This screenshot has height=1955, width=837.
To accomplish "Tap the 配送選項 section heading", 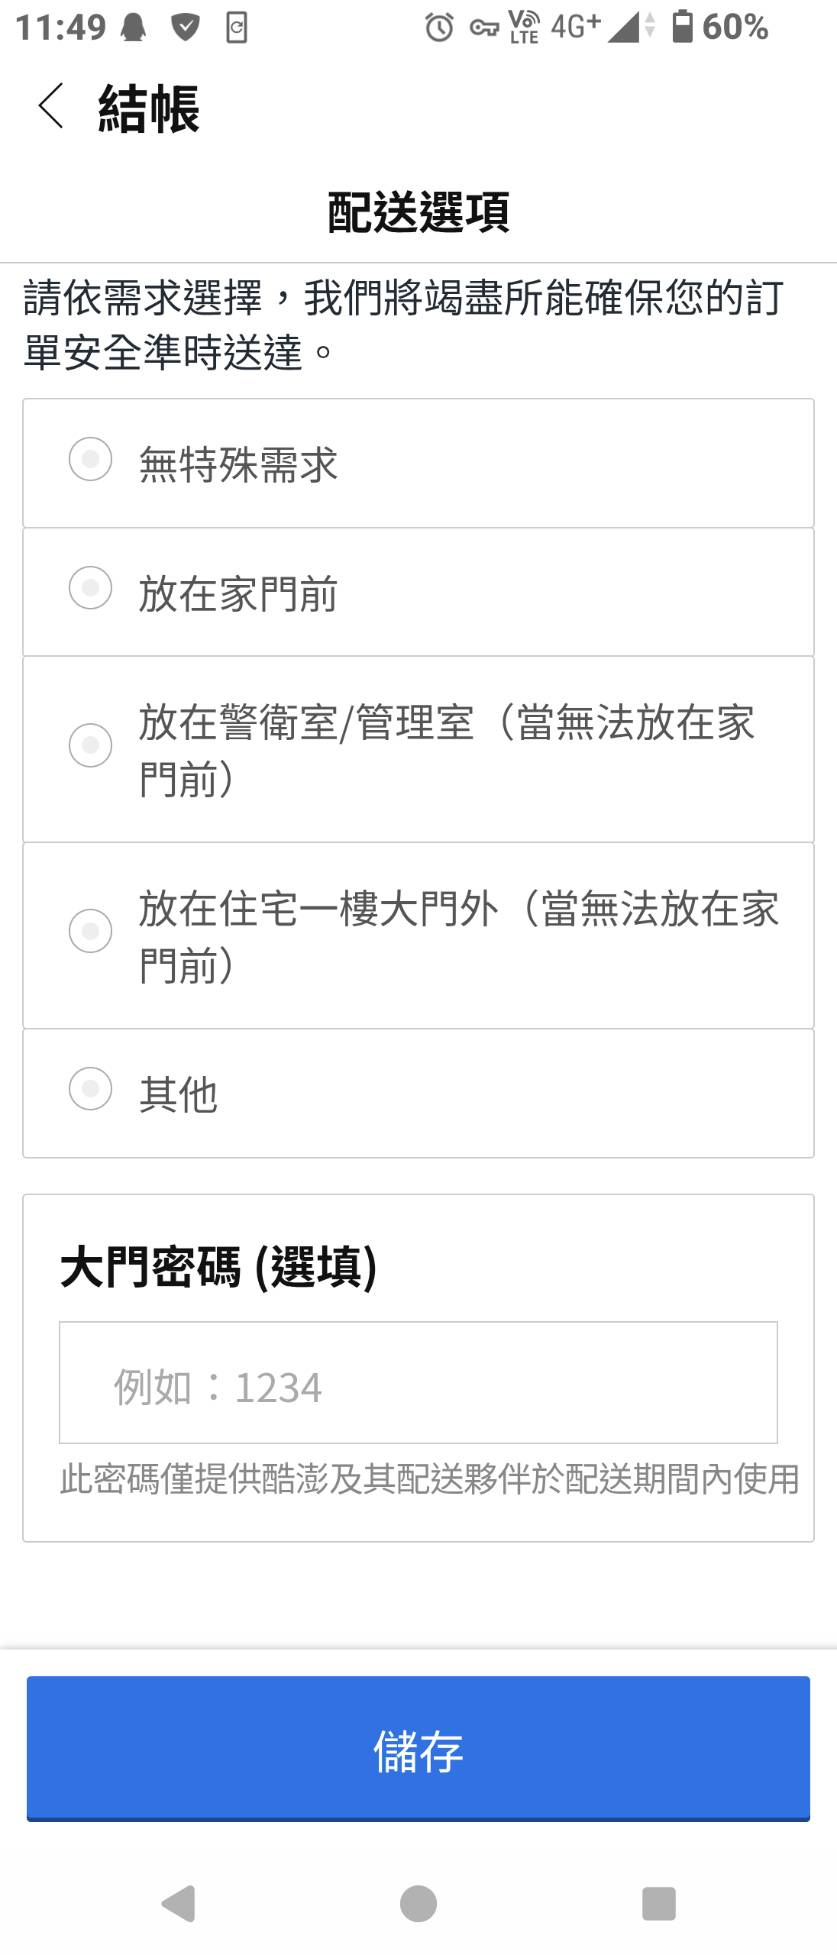I will coord(419,212).
